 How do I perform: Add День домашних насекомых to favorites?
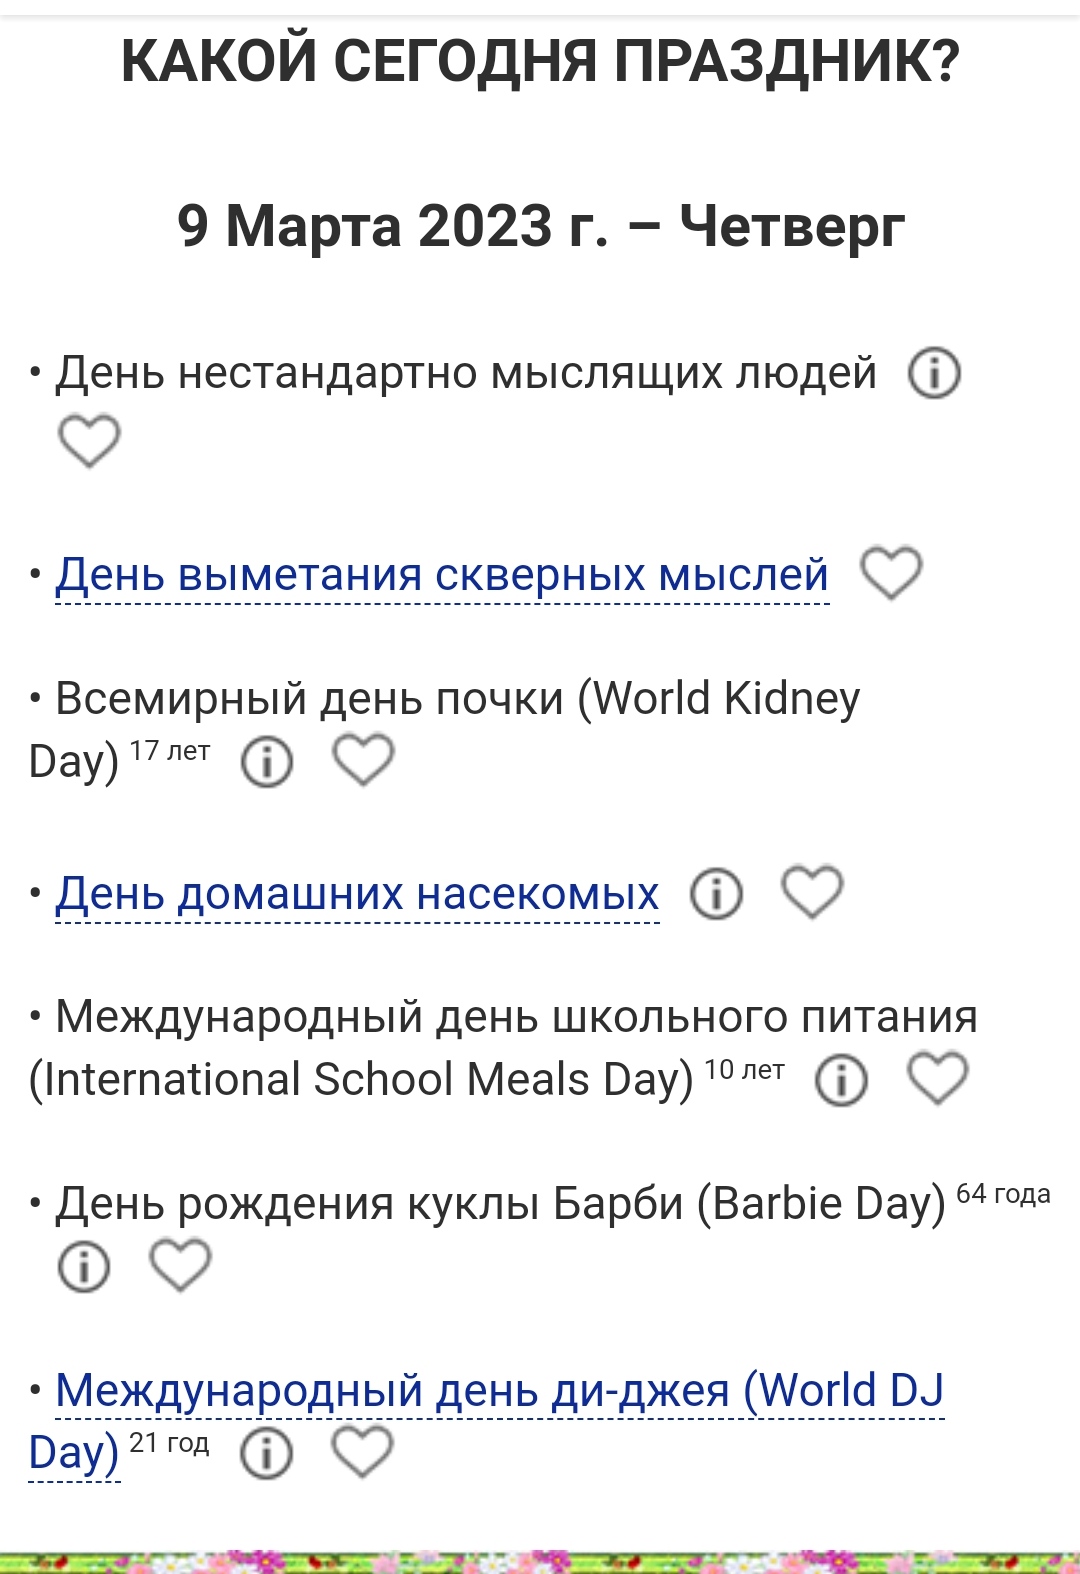pyautogui.click(x=812, y=892)
